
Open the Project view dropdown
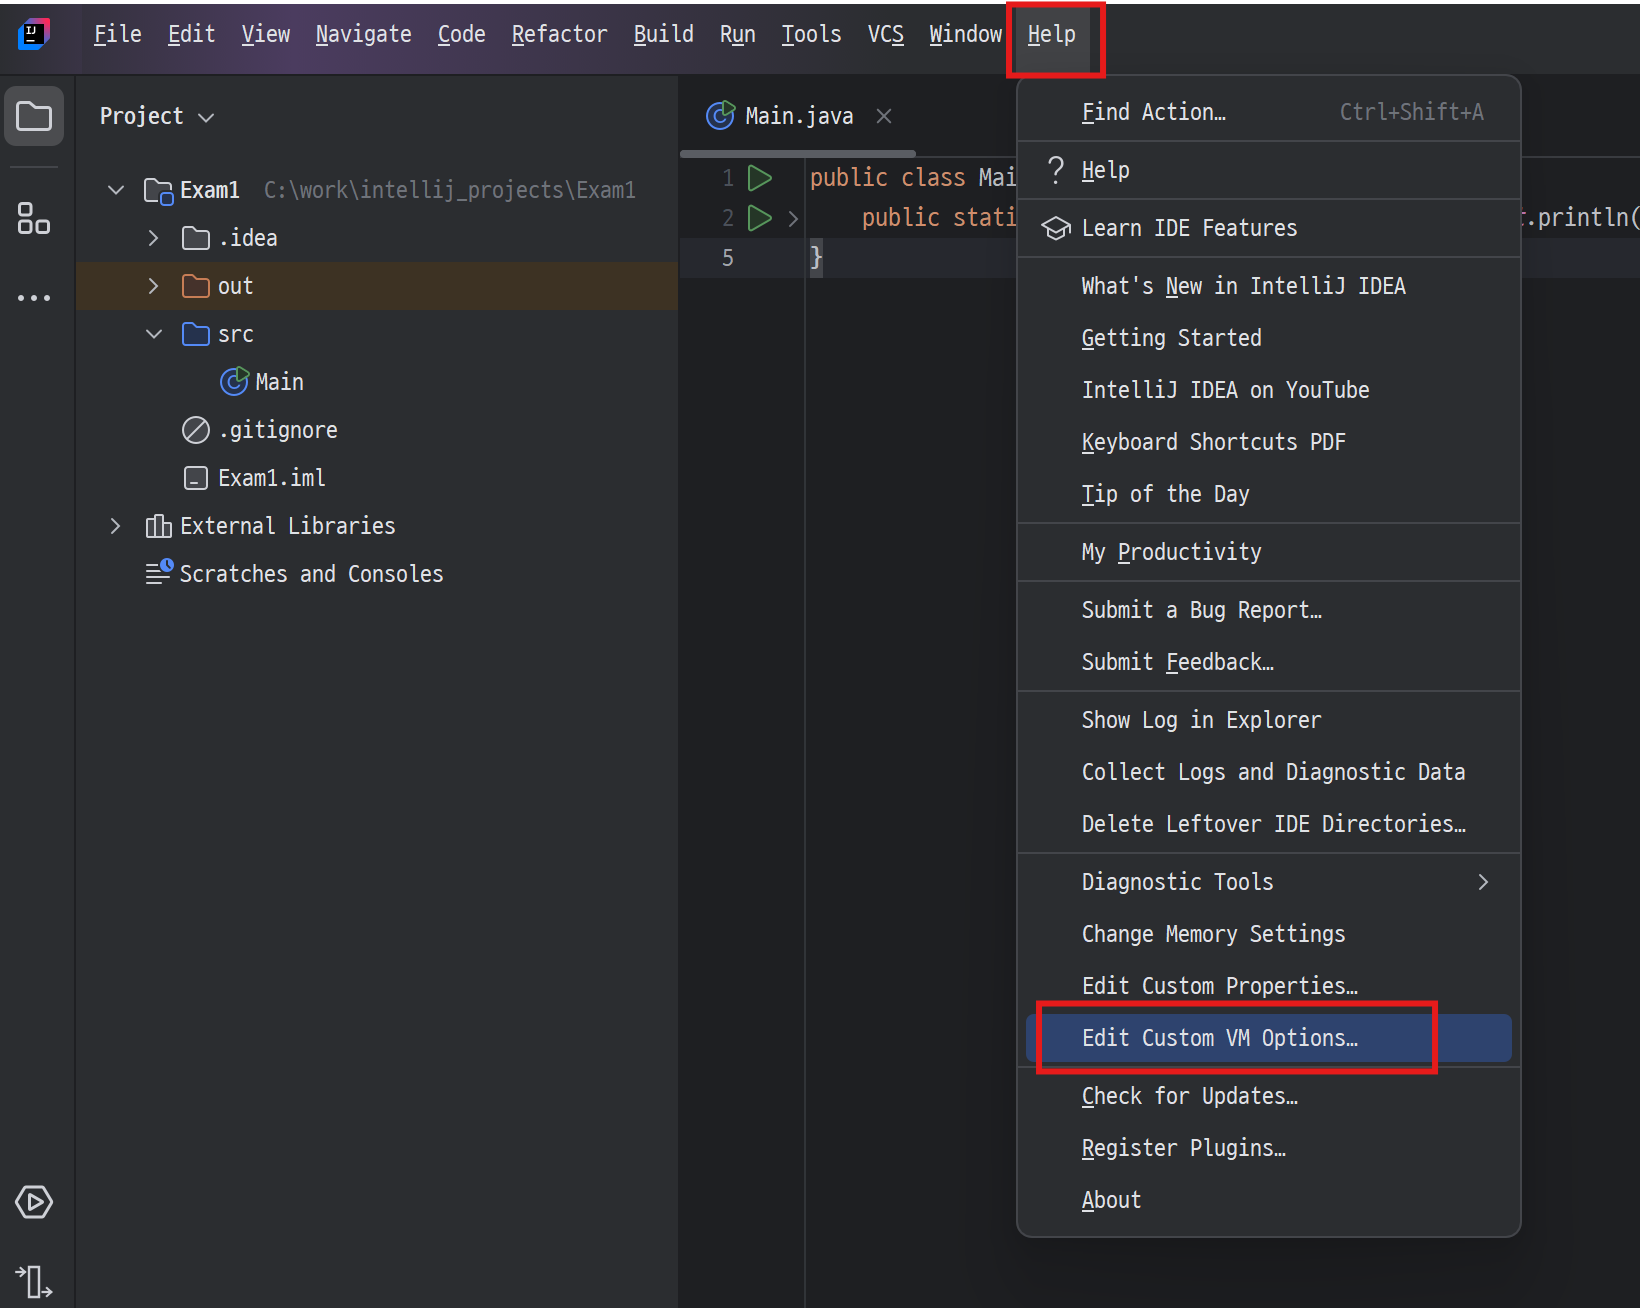pyautogui.click(x=157, y=116)
